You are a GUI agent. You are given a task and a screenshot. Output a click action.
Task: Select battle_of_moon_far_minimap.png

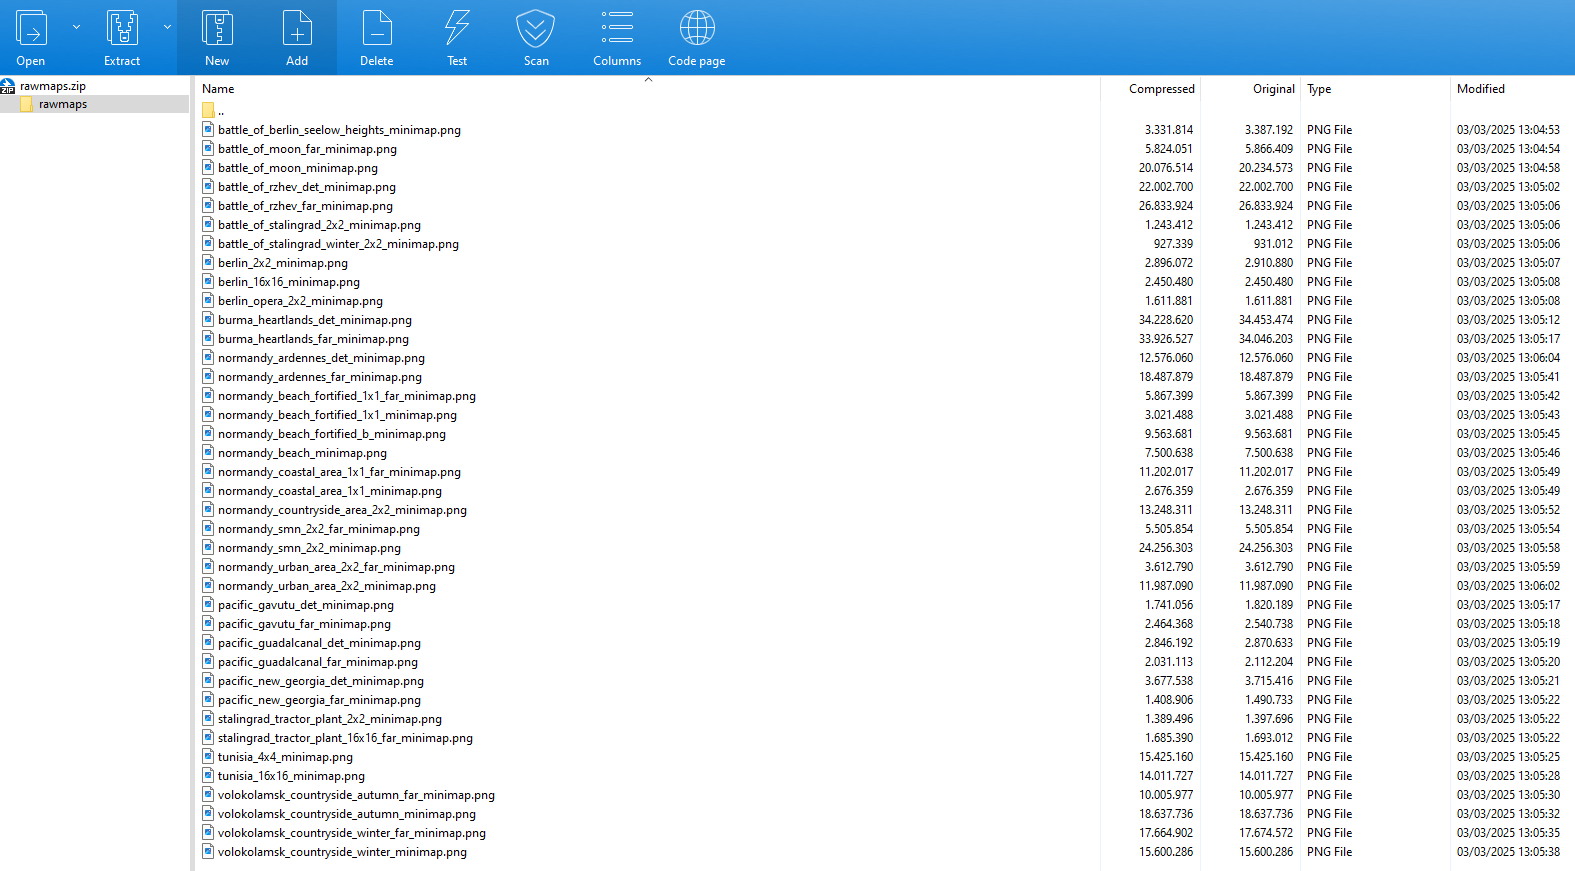tap(307, 149)
